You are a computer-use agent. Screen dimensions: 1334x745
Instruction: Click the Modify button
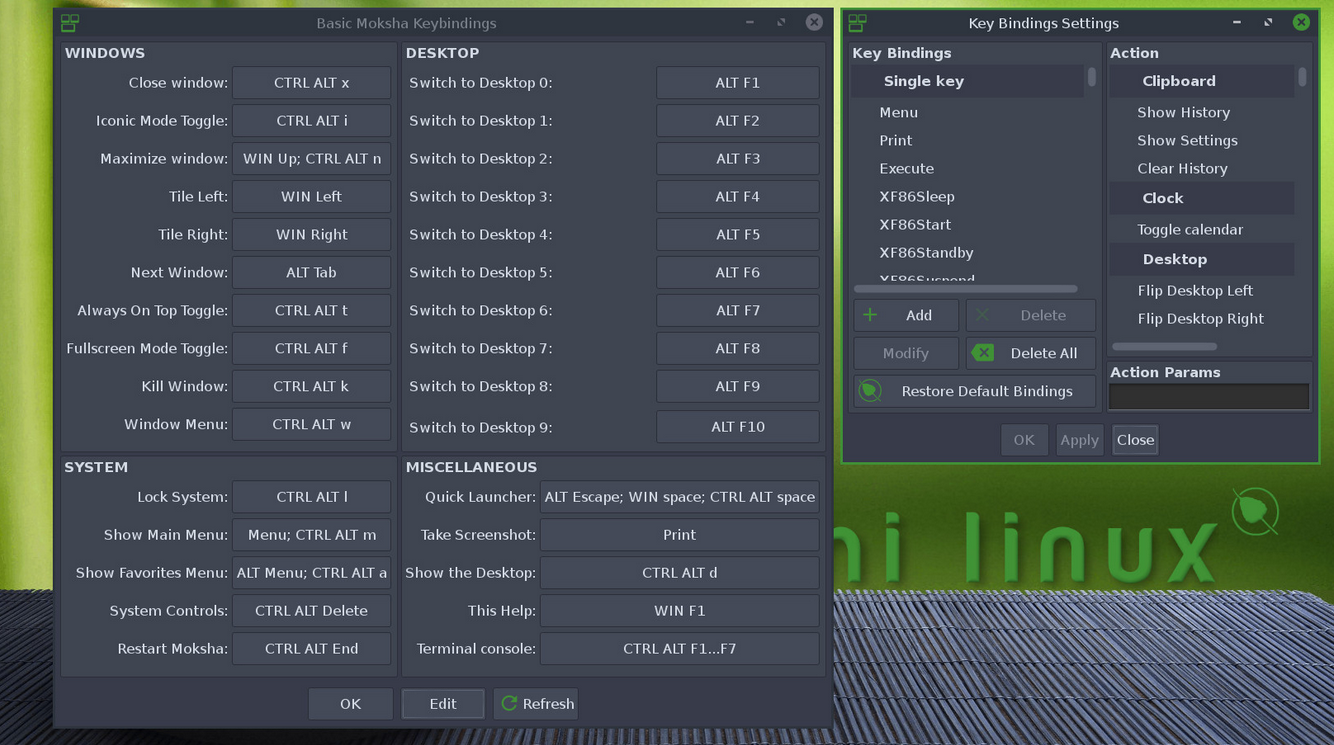click(x=906, y=353)
